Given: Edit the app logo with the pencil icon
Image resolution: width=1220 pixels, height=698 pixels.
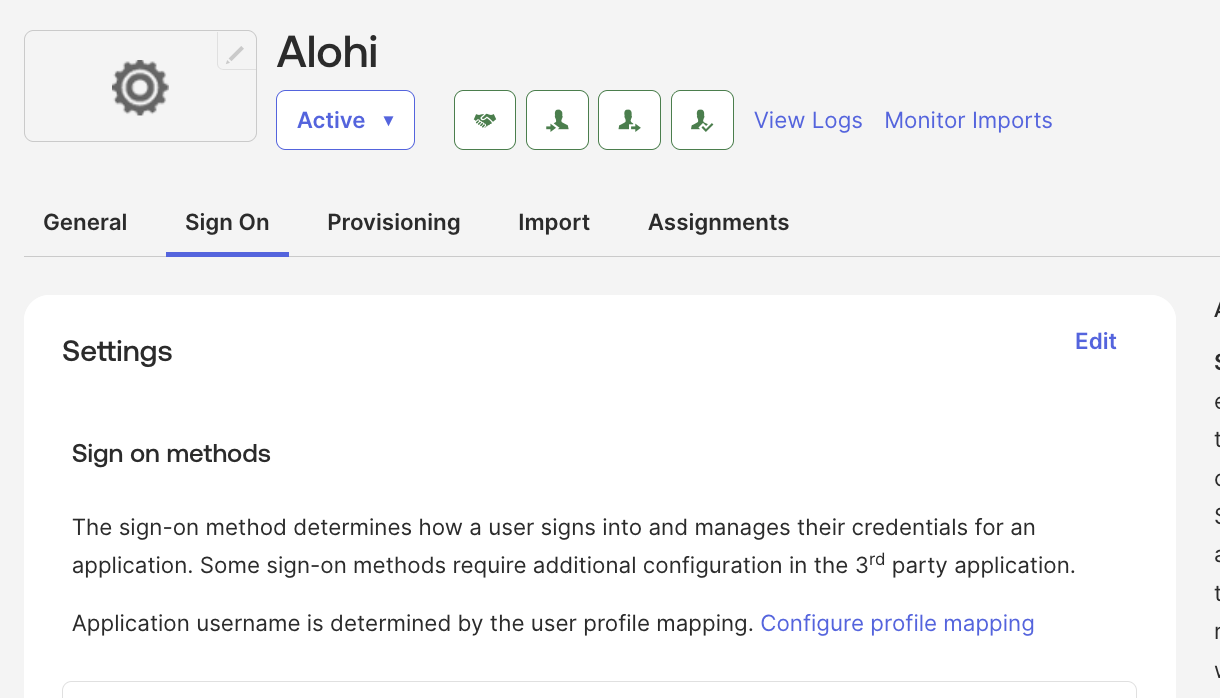Looking at the screenshot, I should click(236, 52).
